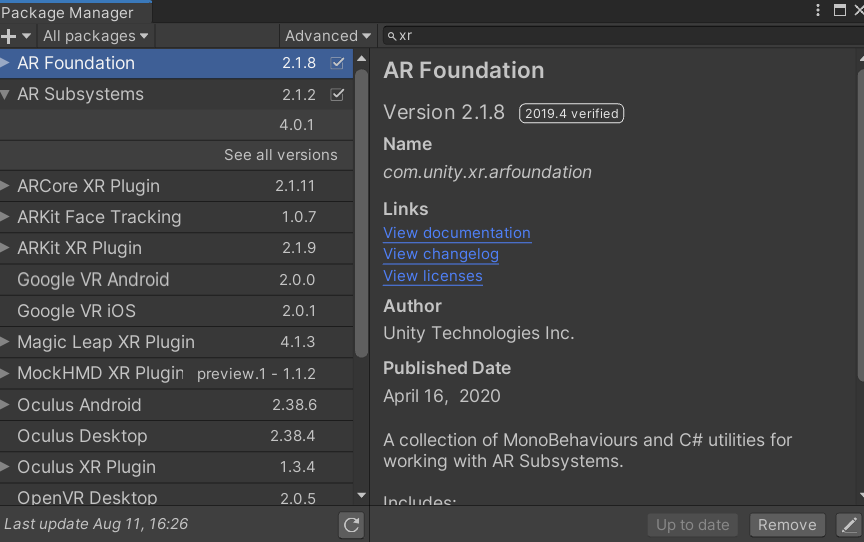This screenshot has width=864, height=542.
Task: Select Google VR Android package
Action: [x=176, y=279]
